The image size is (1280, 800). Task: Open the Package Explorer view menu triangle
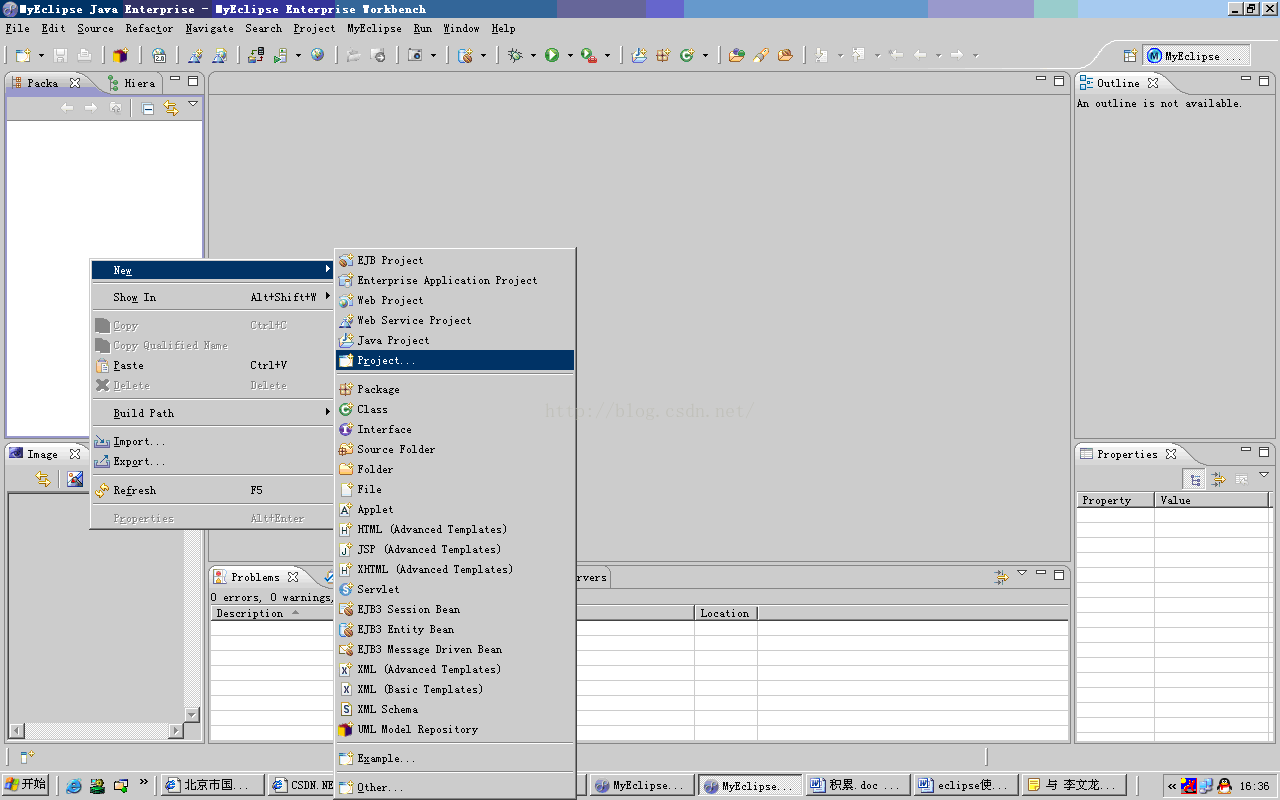193,104
